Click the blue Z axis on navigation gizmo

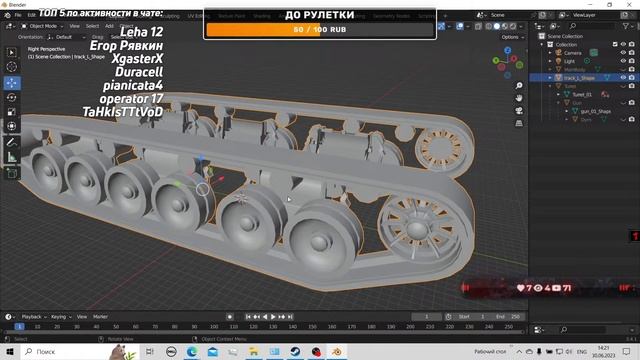point(507,50)
